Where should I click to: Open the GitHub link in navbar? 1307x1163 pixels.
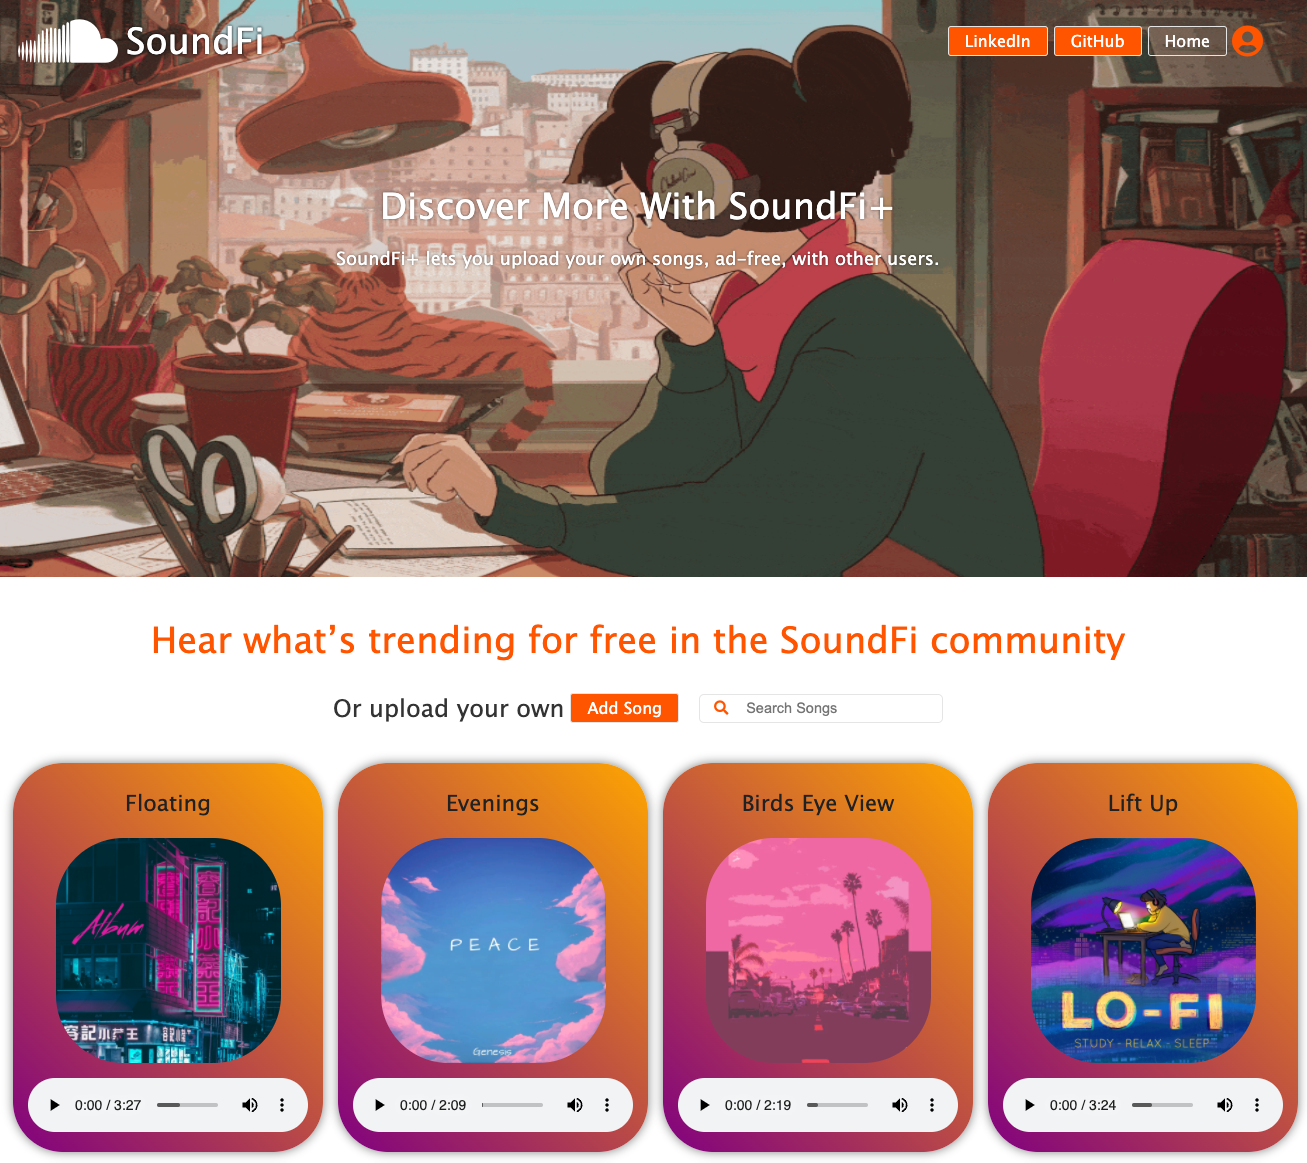[1098, 41]
